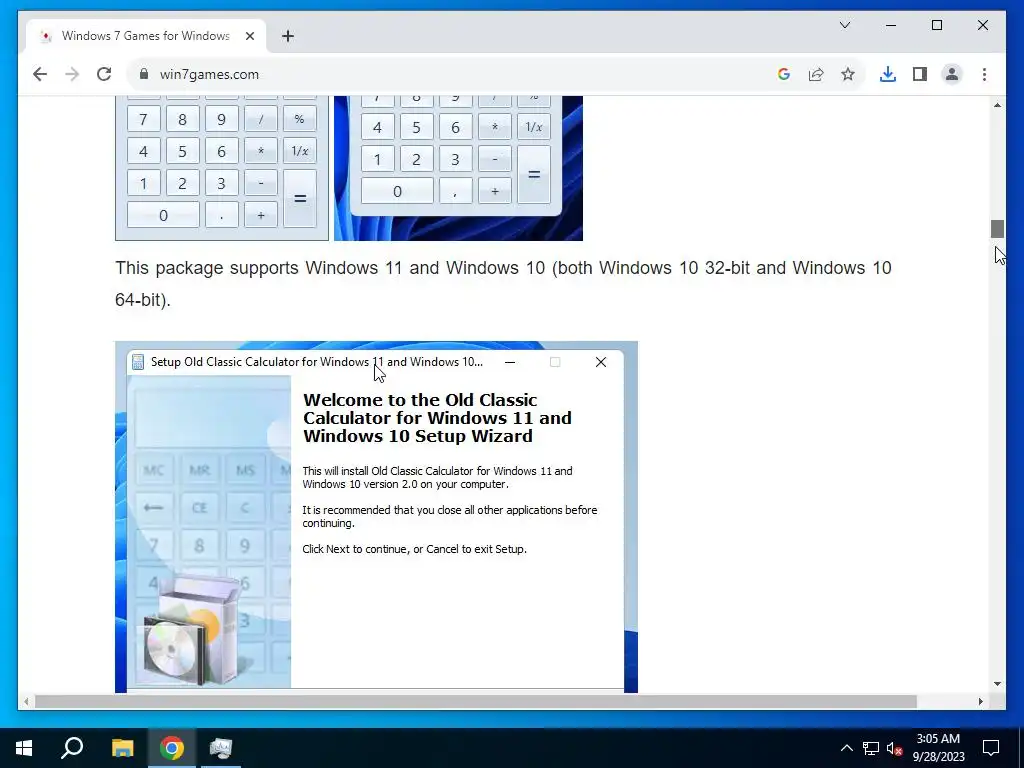Screen dimensions: 1024x768
Task: Click the blue-background calculator screenshot
Action: (x=458, y=168)
